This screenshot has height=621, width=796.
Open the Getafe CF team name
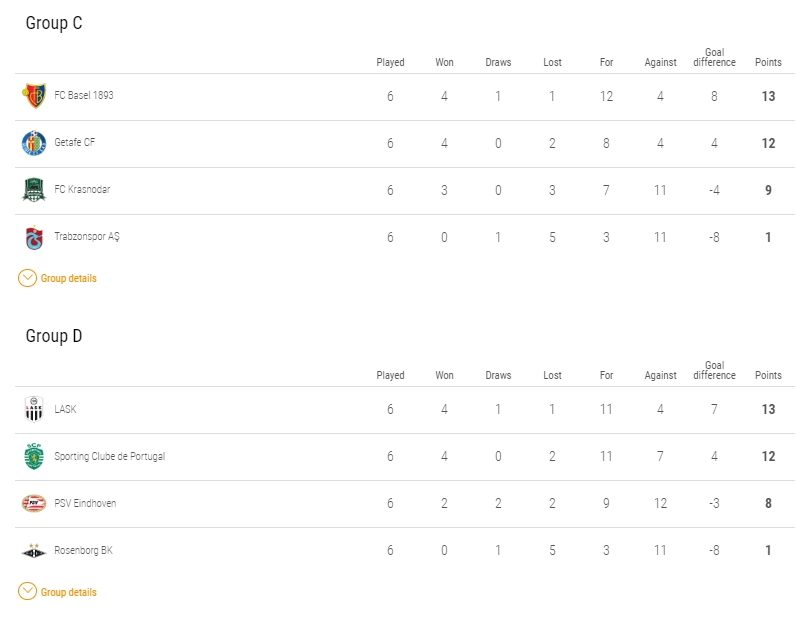pos(75,142)
